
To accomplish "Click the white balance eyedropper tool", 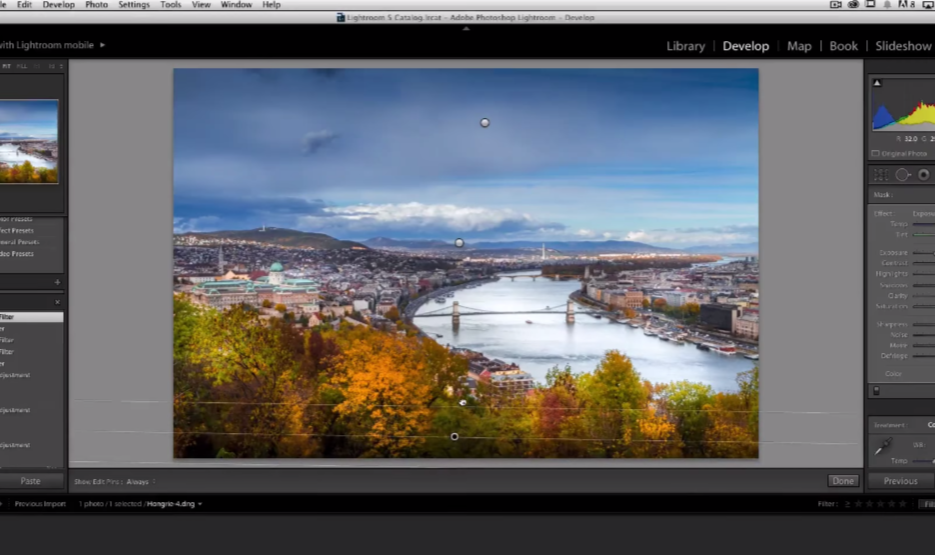I will (883, 450).
